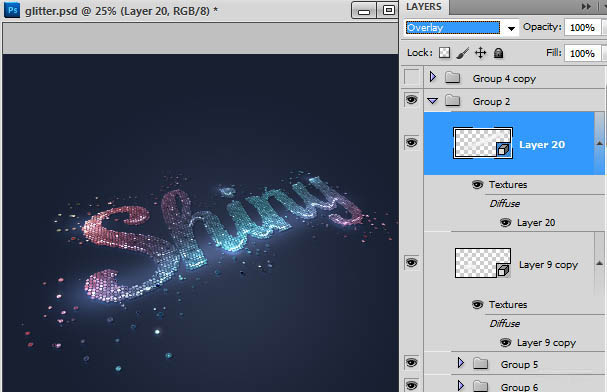Click the Lock all padlock icon
The image size is (607, 392).
click(x=499, y=53)
